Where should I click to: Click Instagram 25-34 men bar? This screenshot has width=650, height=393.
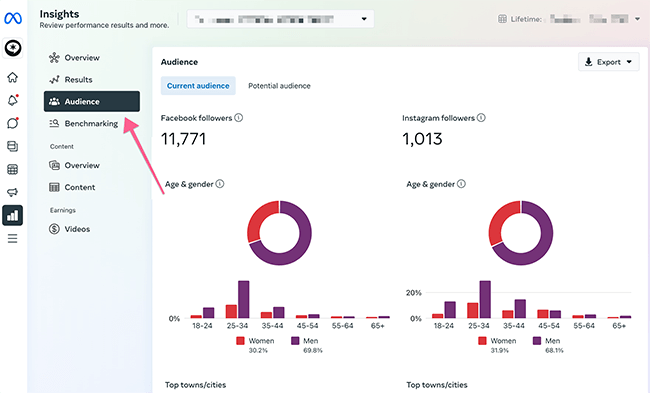[x=485, y=299]
